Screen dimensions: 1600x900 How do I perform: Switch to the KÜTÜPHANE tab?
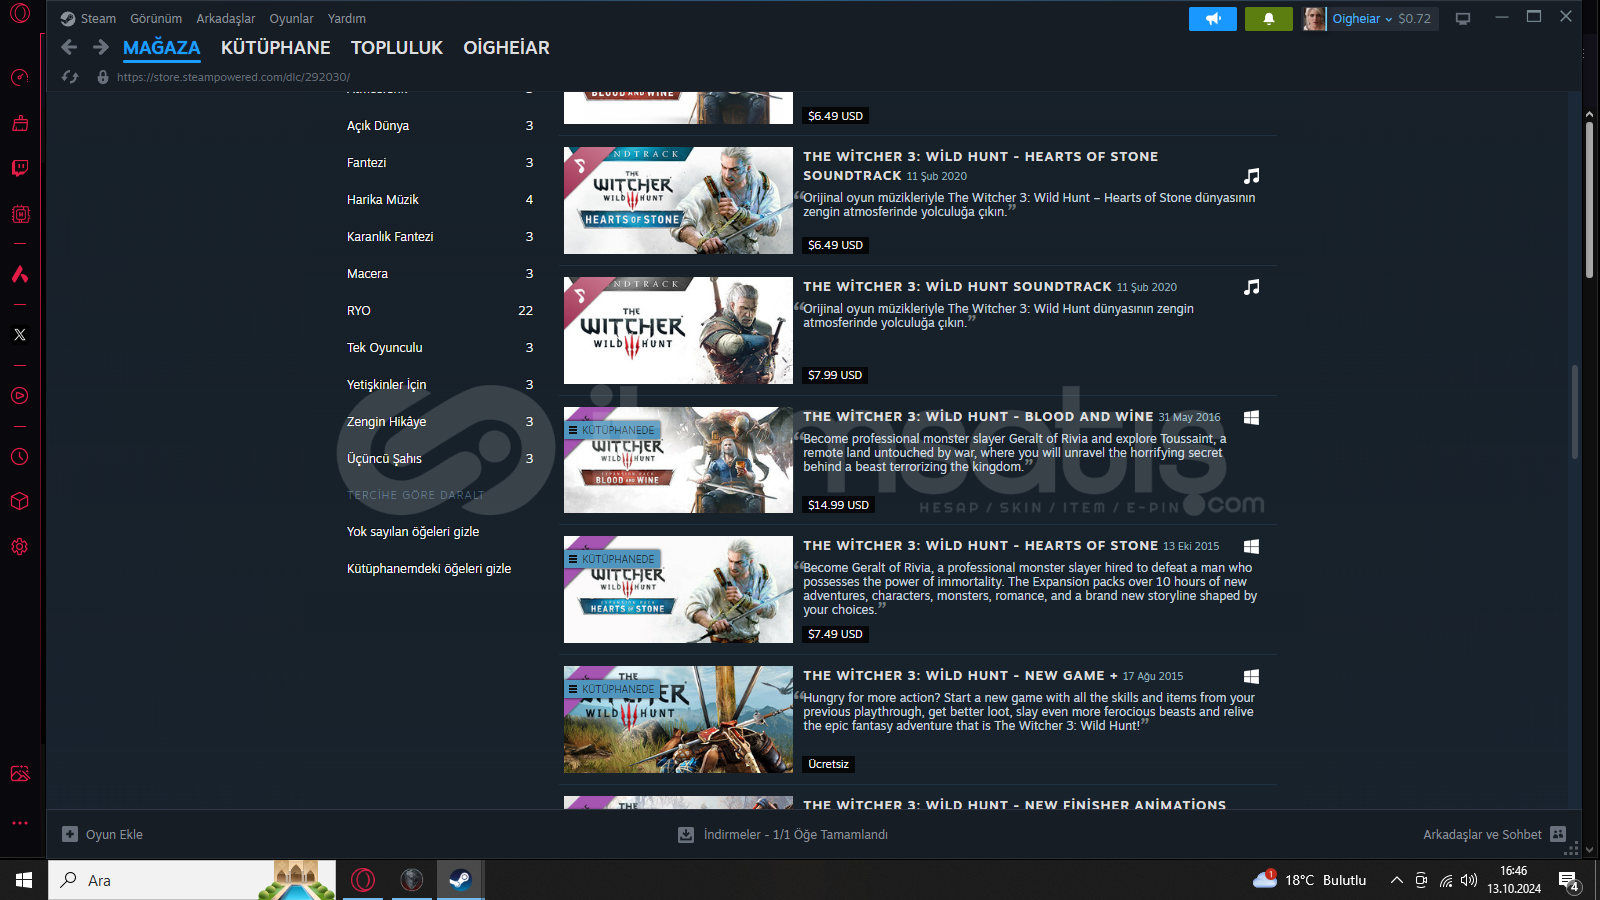(276, 48)
